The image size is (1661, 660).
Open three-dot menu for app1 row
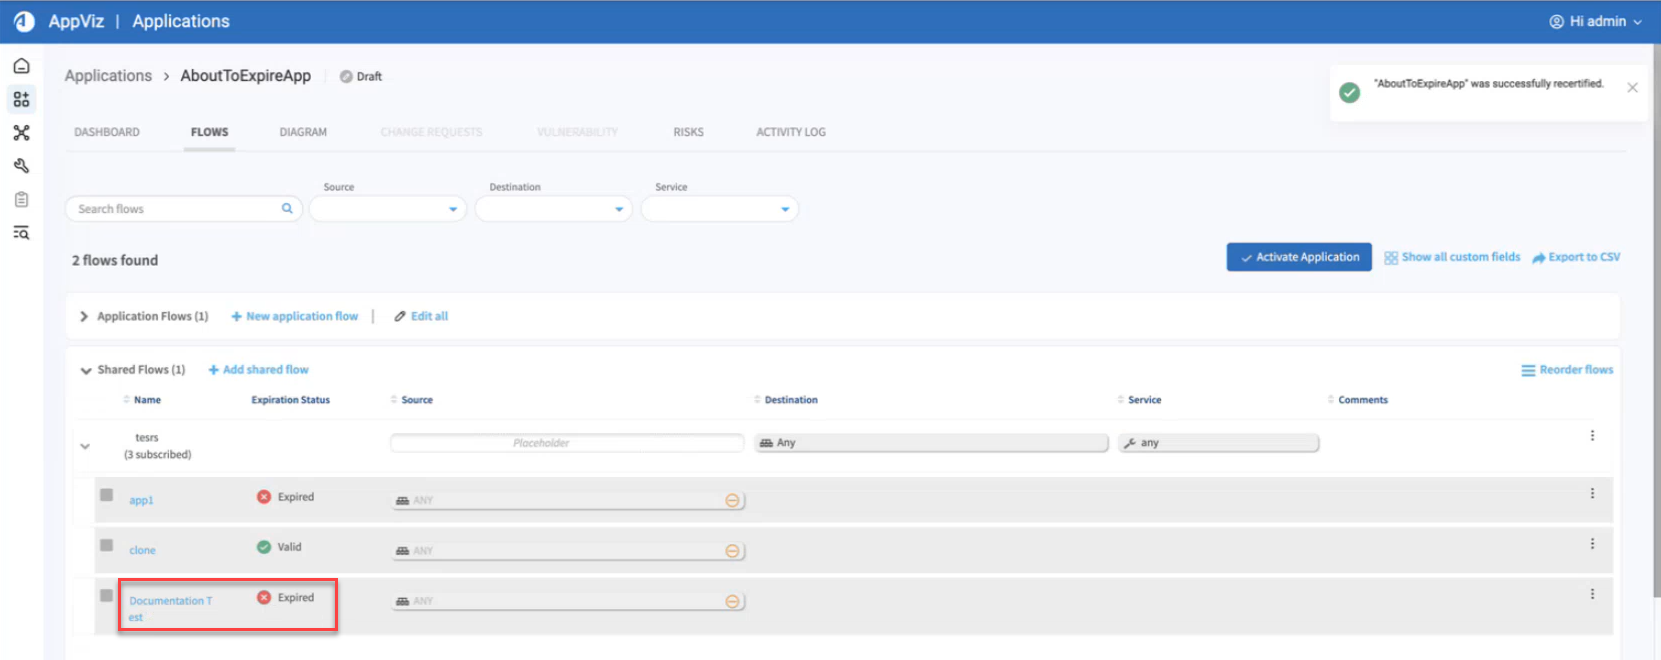pyautogui.click(x=1592, y=494)
